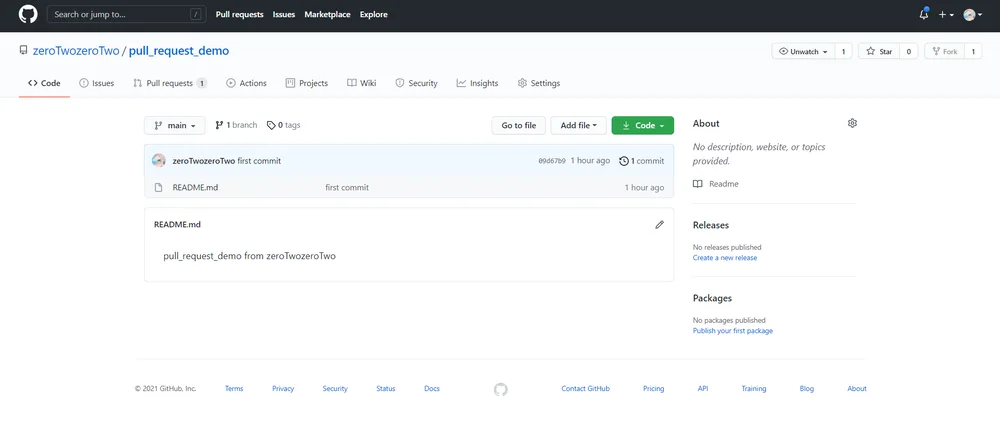1000x439 pixels.
Task: Click the About settings gear icon
Action: (x=852, y=123)
